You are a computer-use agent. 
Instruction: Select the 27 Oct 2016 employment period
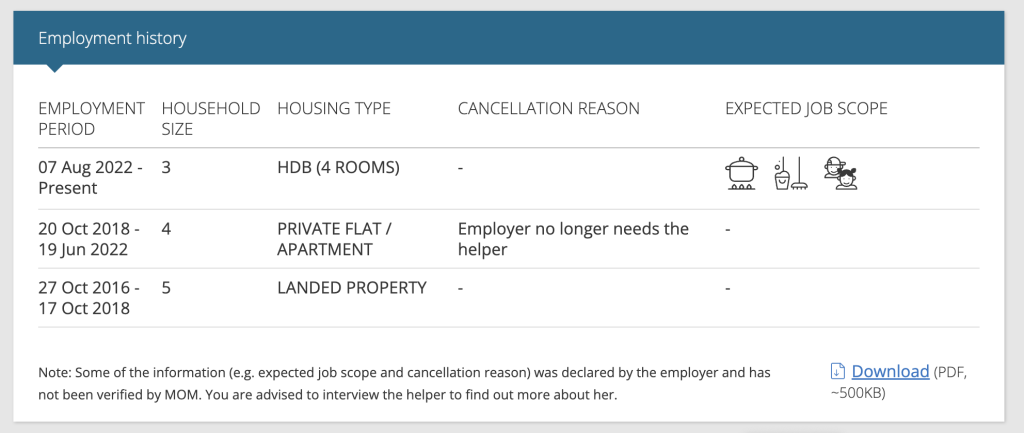[89, 298]
